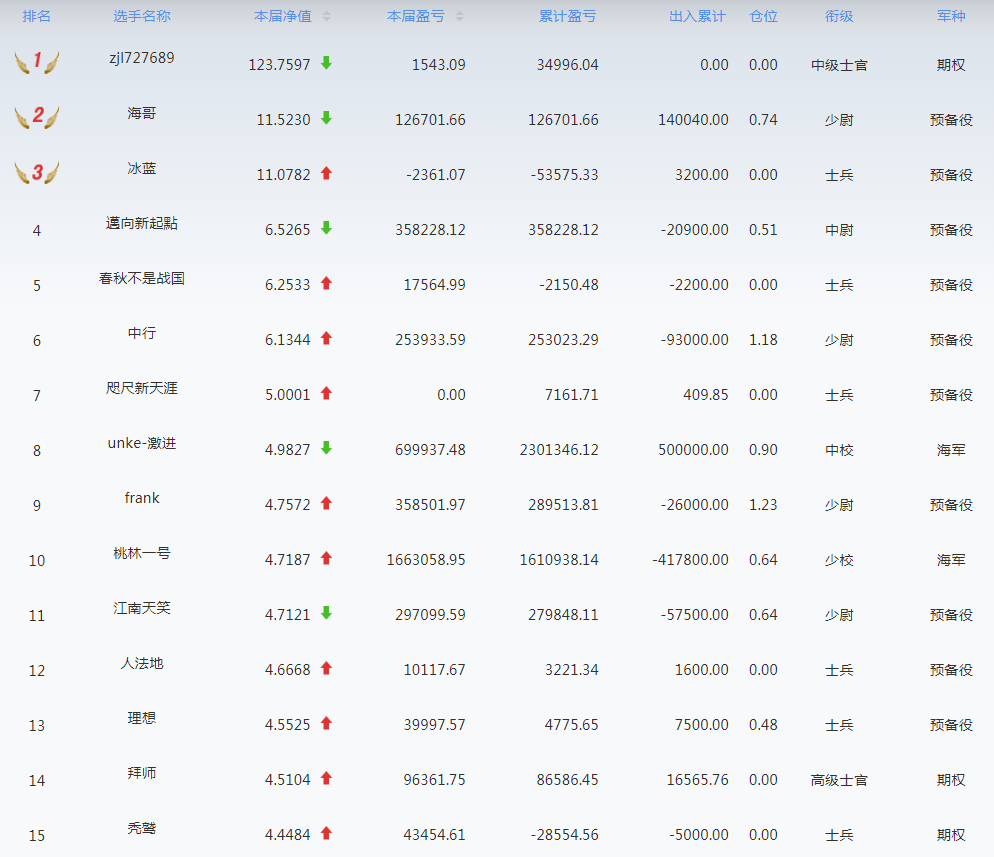
Task: Click green down arrow beside 11.5230
Action: [326, 118]
